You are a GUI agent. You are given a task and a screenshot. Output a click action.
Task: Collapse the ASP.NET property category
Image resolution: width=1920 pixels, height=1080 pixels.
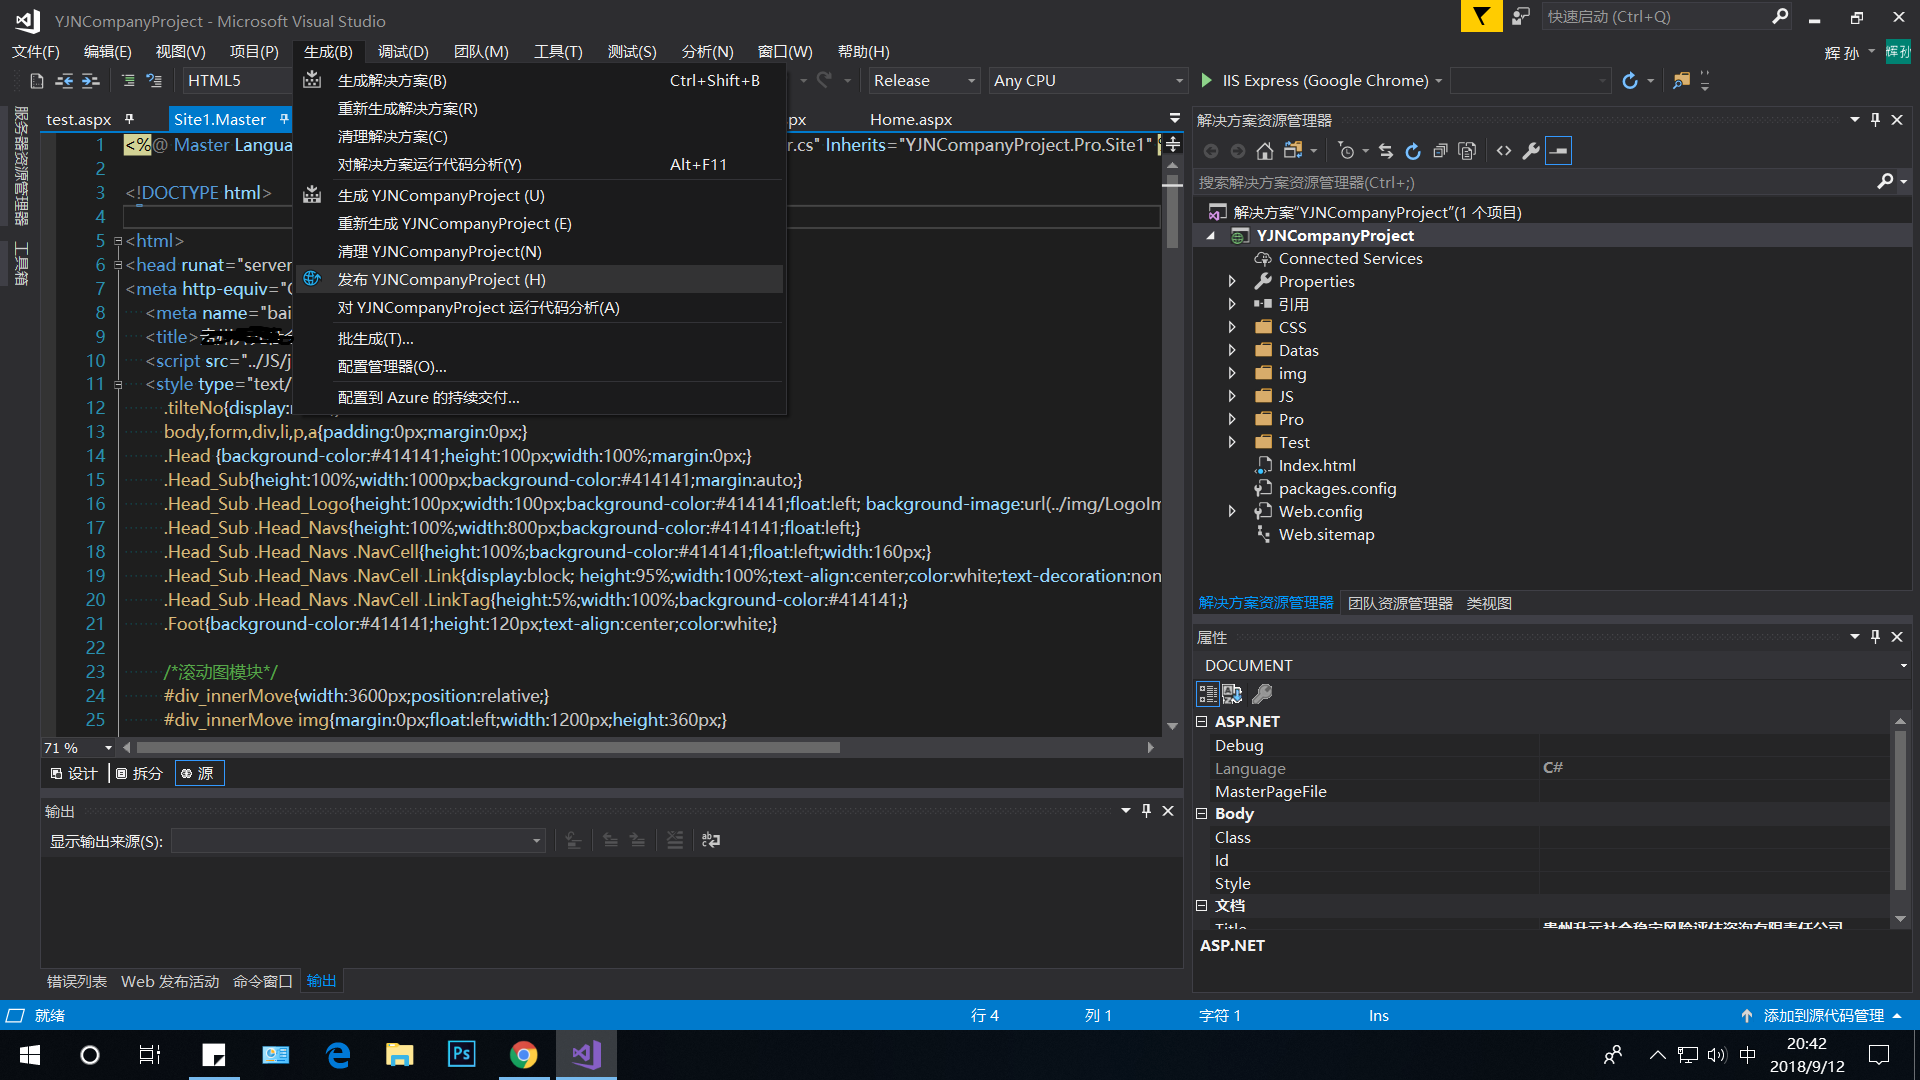pyautogui.click(x=1202, y=722)
